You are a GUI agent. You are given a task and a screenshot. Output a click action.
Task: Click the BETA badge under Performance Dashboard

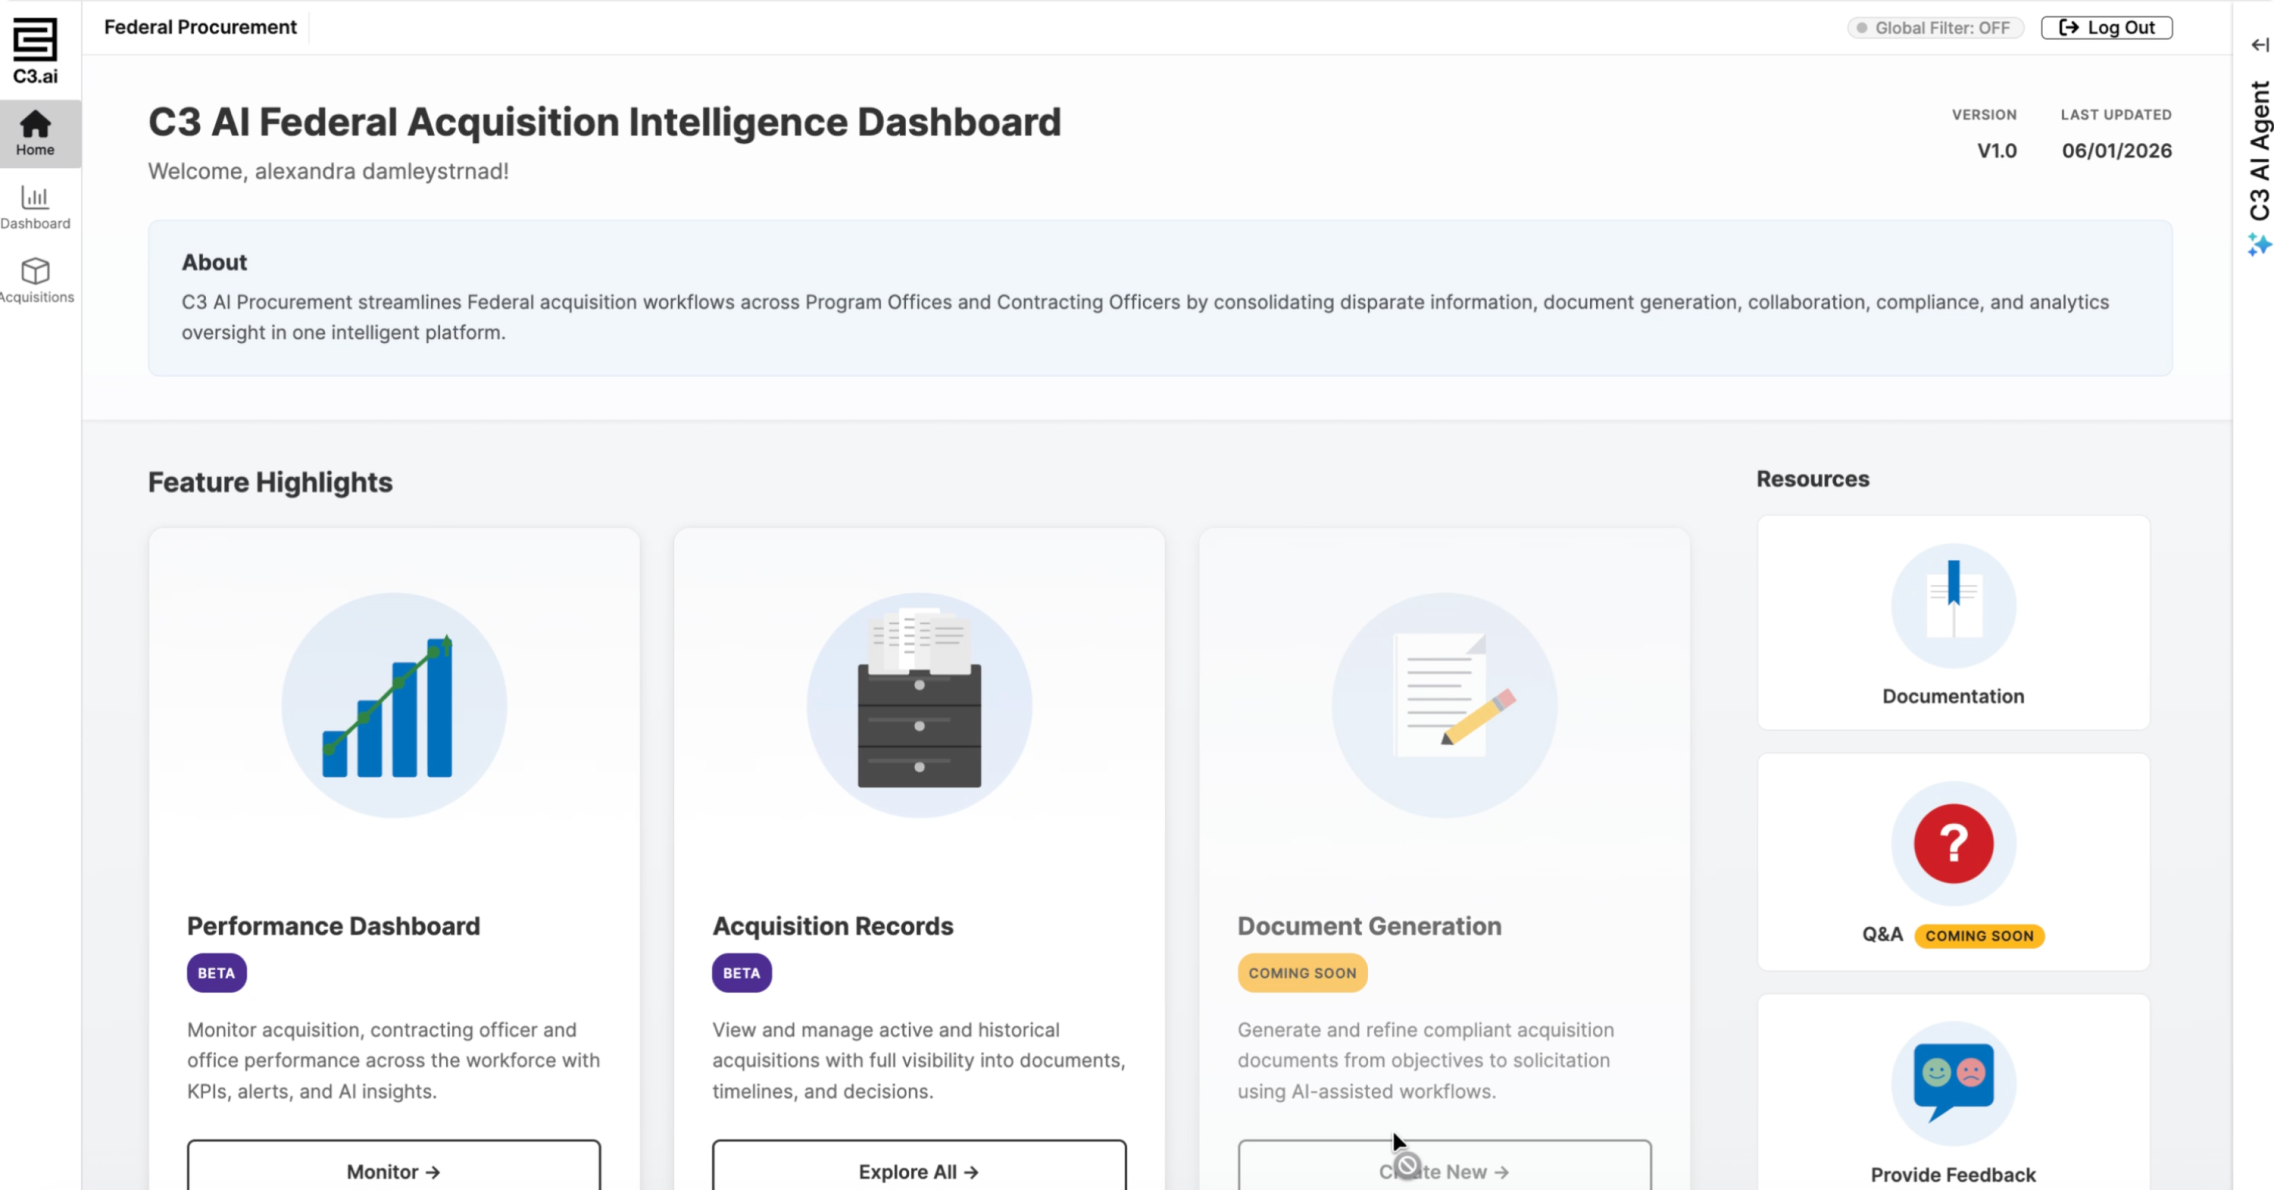coord(216,973)
